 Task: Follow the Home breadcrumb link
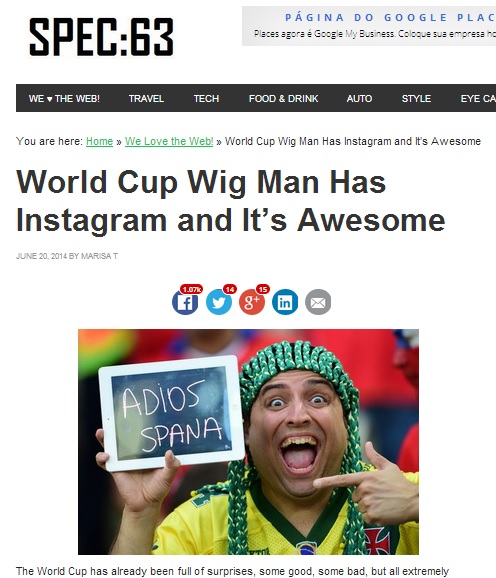[x=99, y=141]
